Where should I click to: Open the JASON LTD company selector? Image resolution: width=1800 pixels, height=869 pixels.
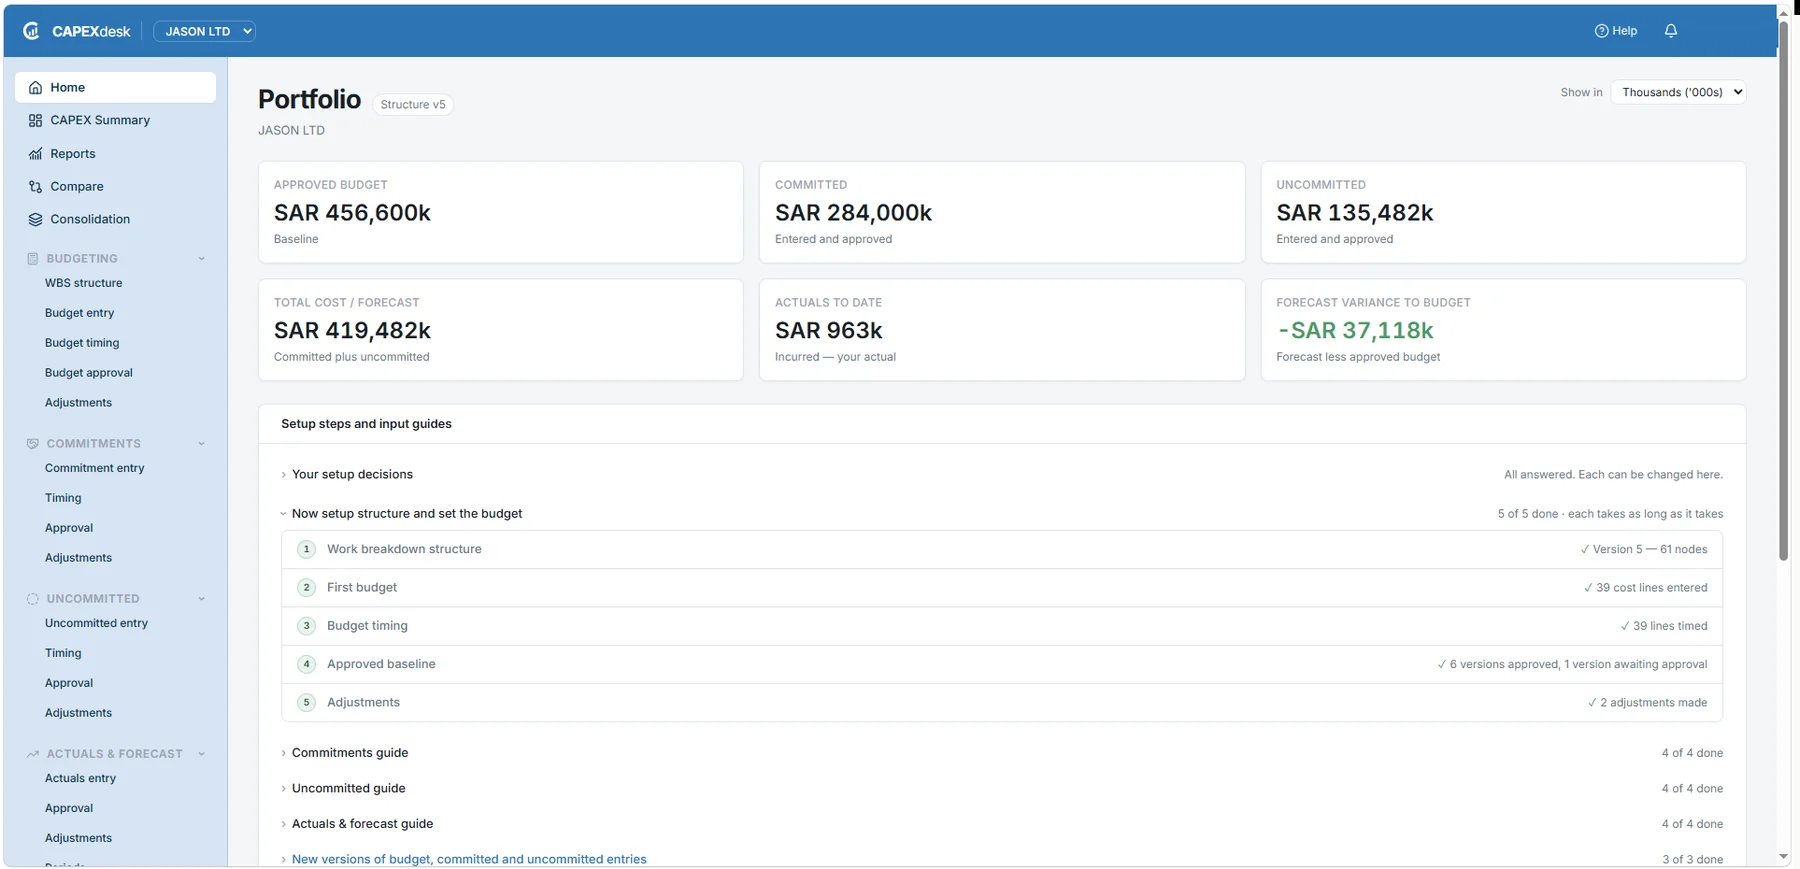pos(205,31)
